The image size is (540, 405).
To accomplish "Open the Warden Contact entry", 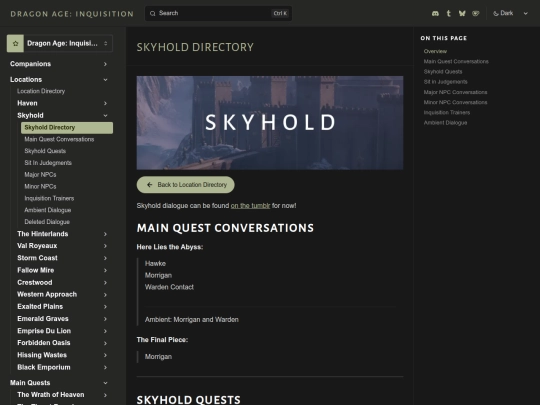I will coord(169,287).
